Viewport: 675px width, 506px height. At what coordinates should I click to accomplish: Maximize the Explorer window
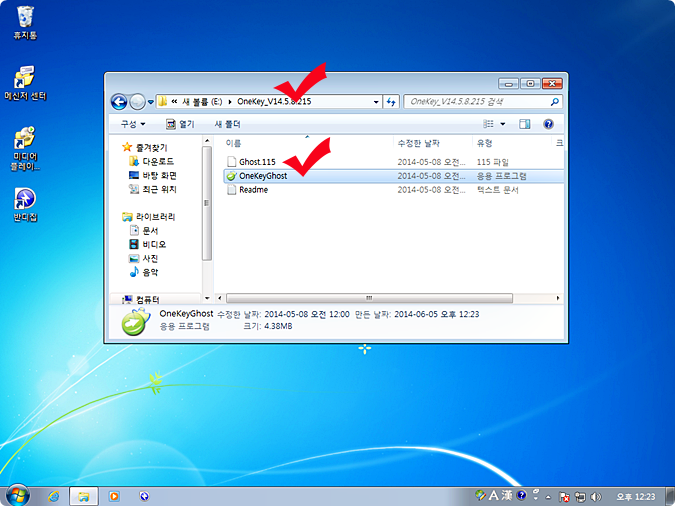pos(530,84)
